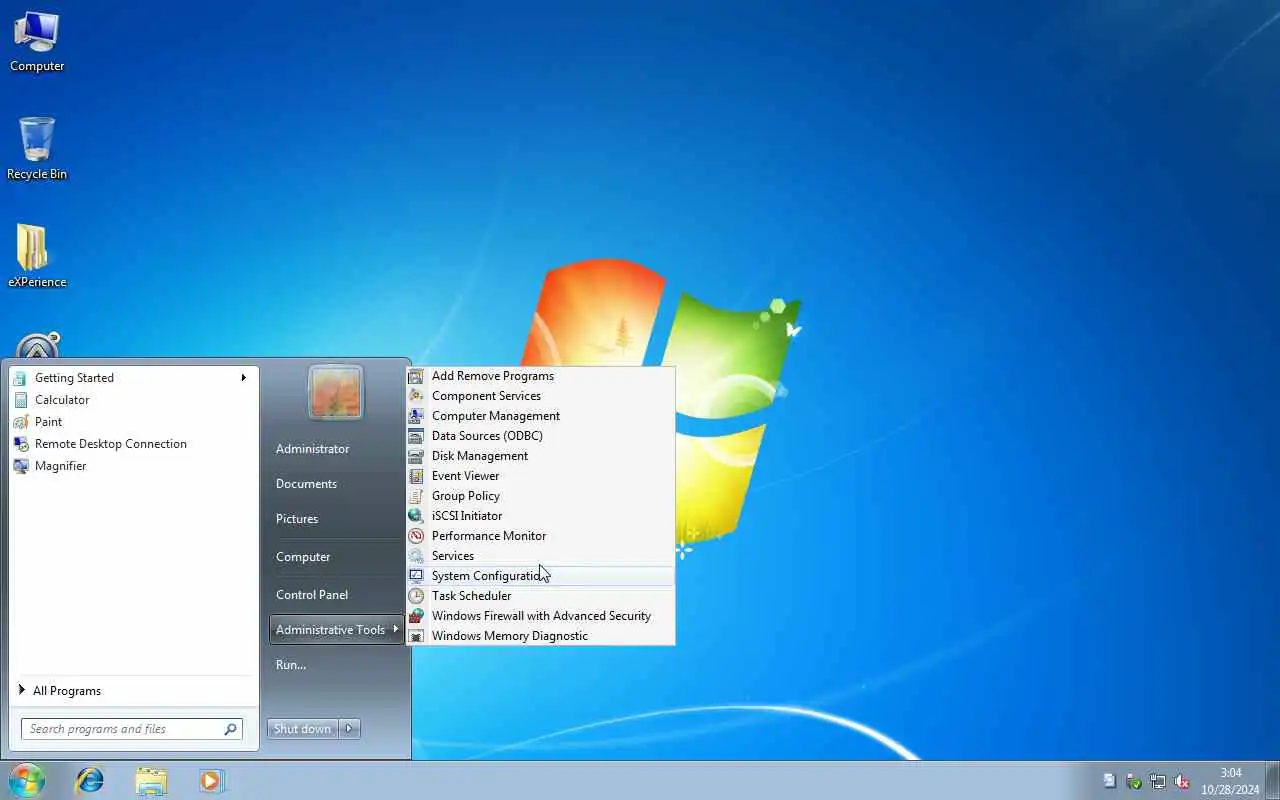Open Documents from Start menu
Screen dimensions: 1280x800
coord(306,484)
